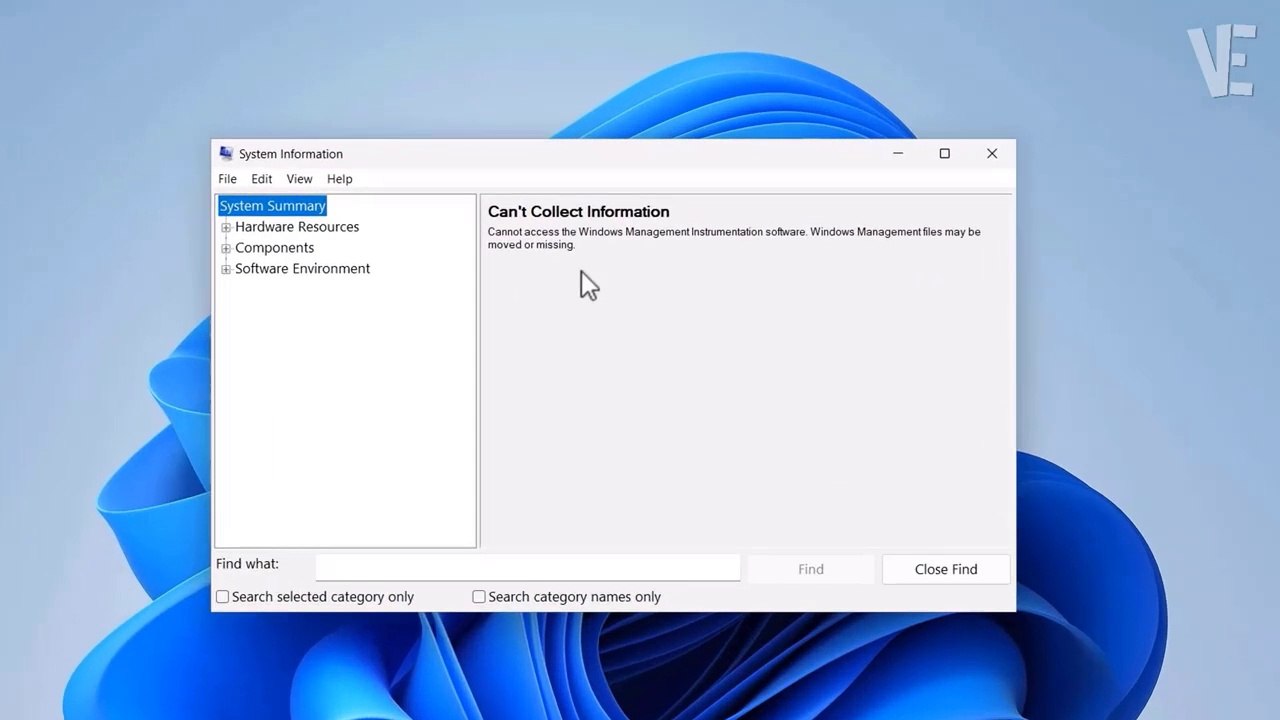Image resolution: width=1280 pixels, height=720 pixels.
Task: Click the Find button
Action: [x=811, y=569]
